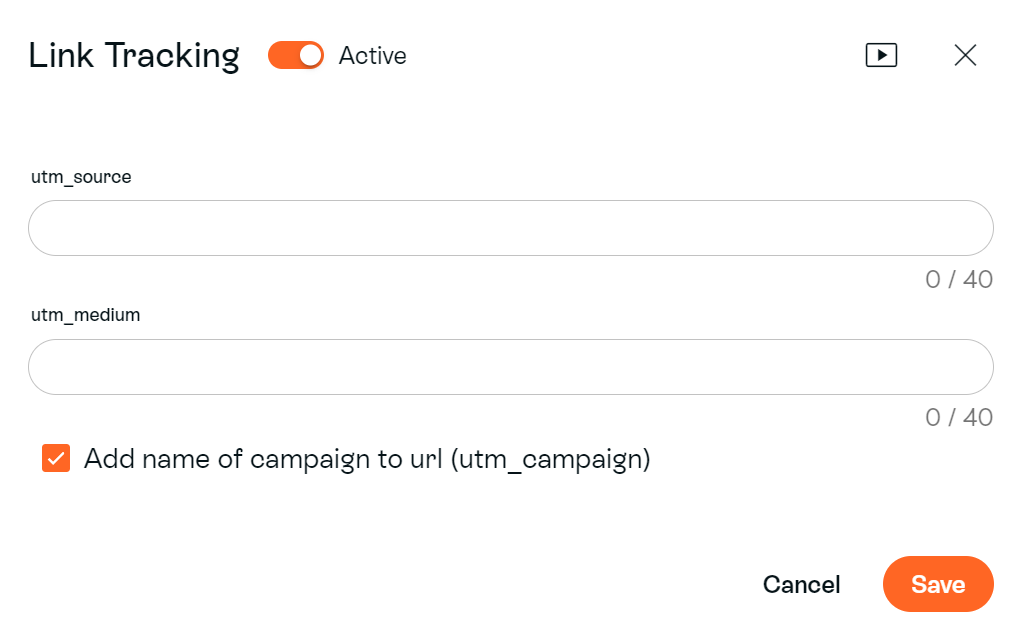1024x634 pixels.
Task: Select the "Add name of campaign to url" label
Action: pyautogui.click(x=367, y=459)
